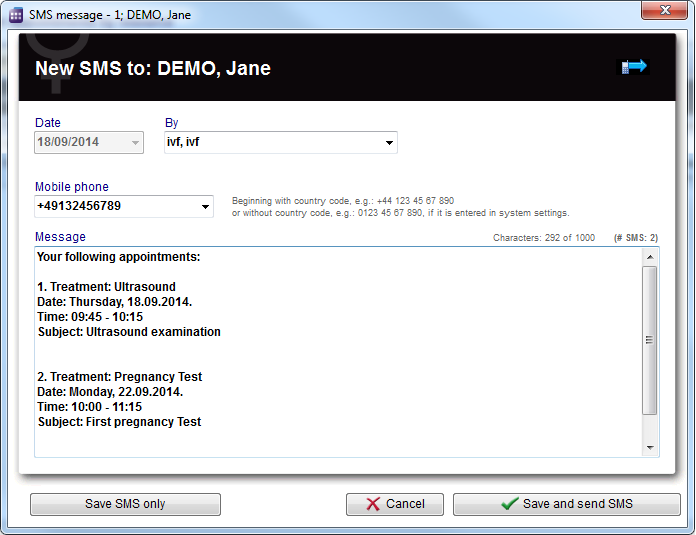Click '1. Treatment: Ultrasound' line
696x535 pixels.
point(107,286)
